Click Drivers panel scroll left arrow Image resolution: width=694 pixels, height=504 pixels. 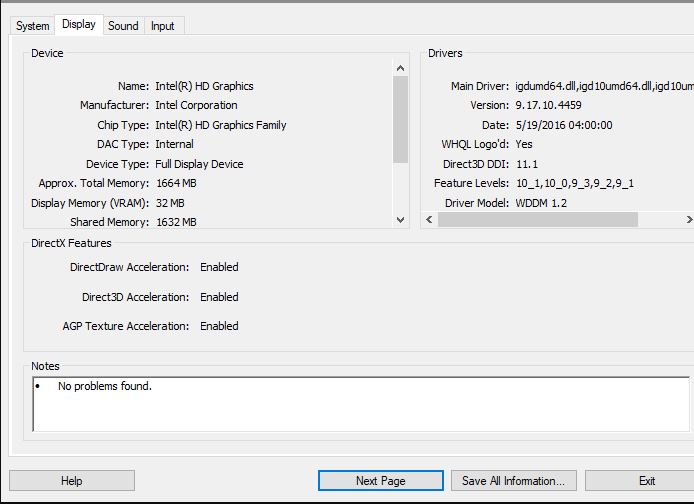429,219
